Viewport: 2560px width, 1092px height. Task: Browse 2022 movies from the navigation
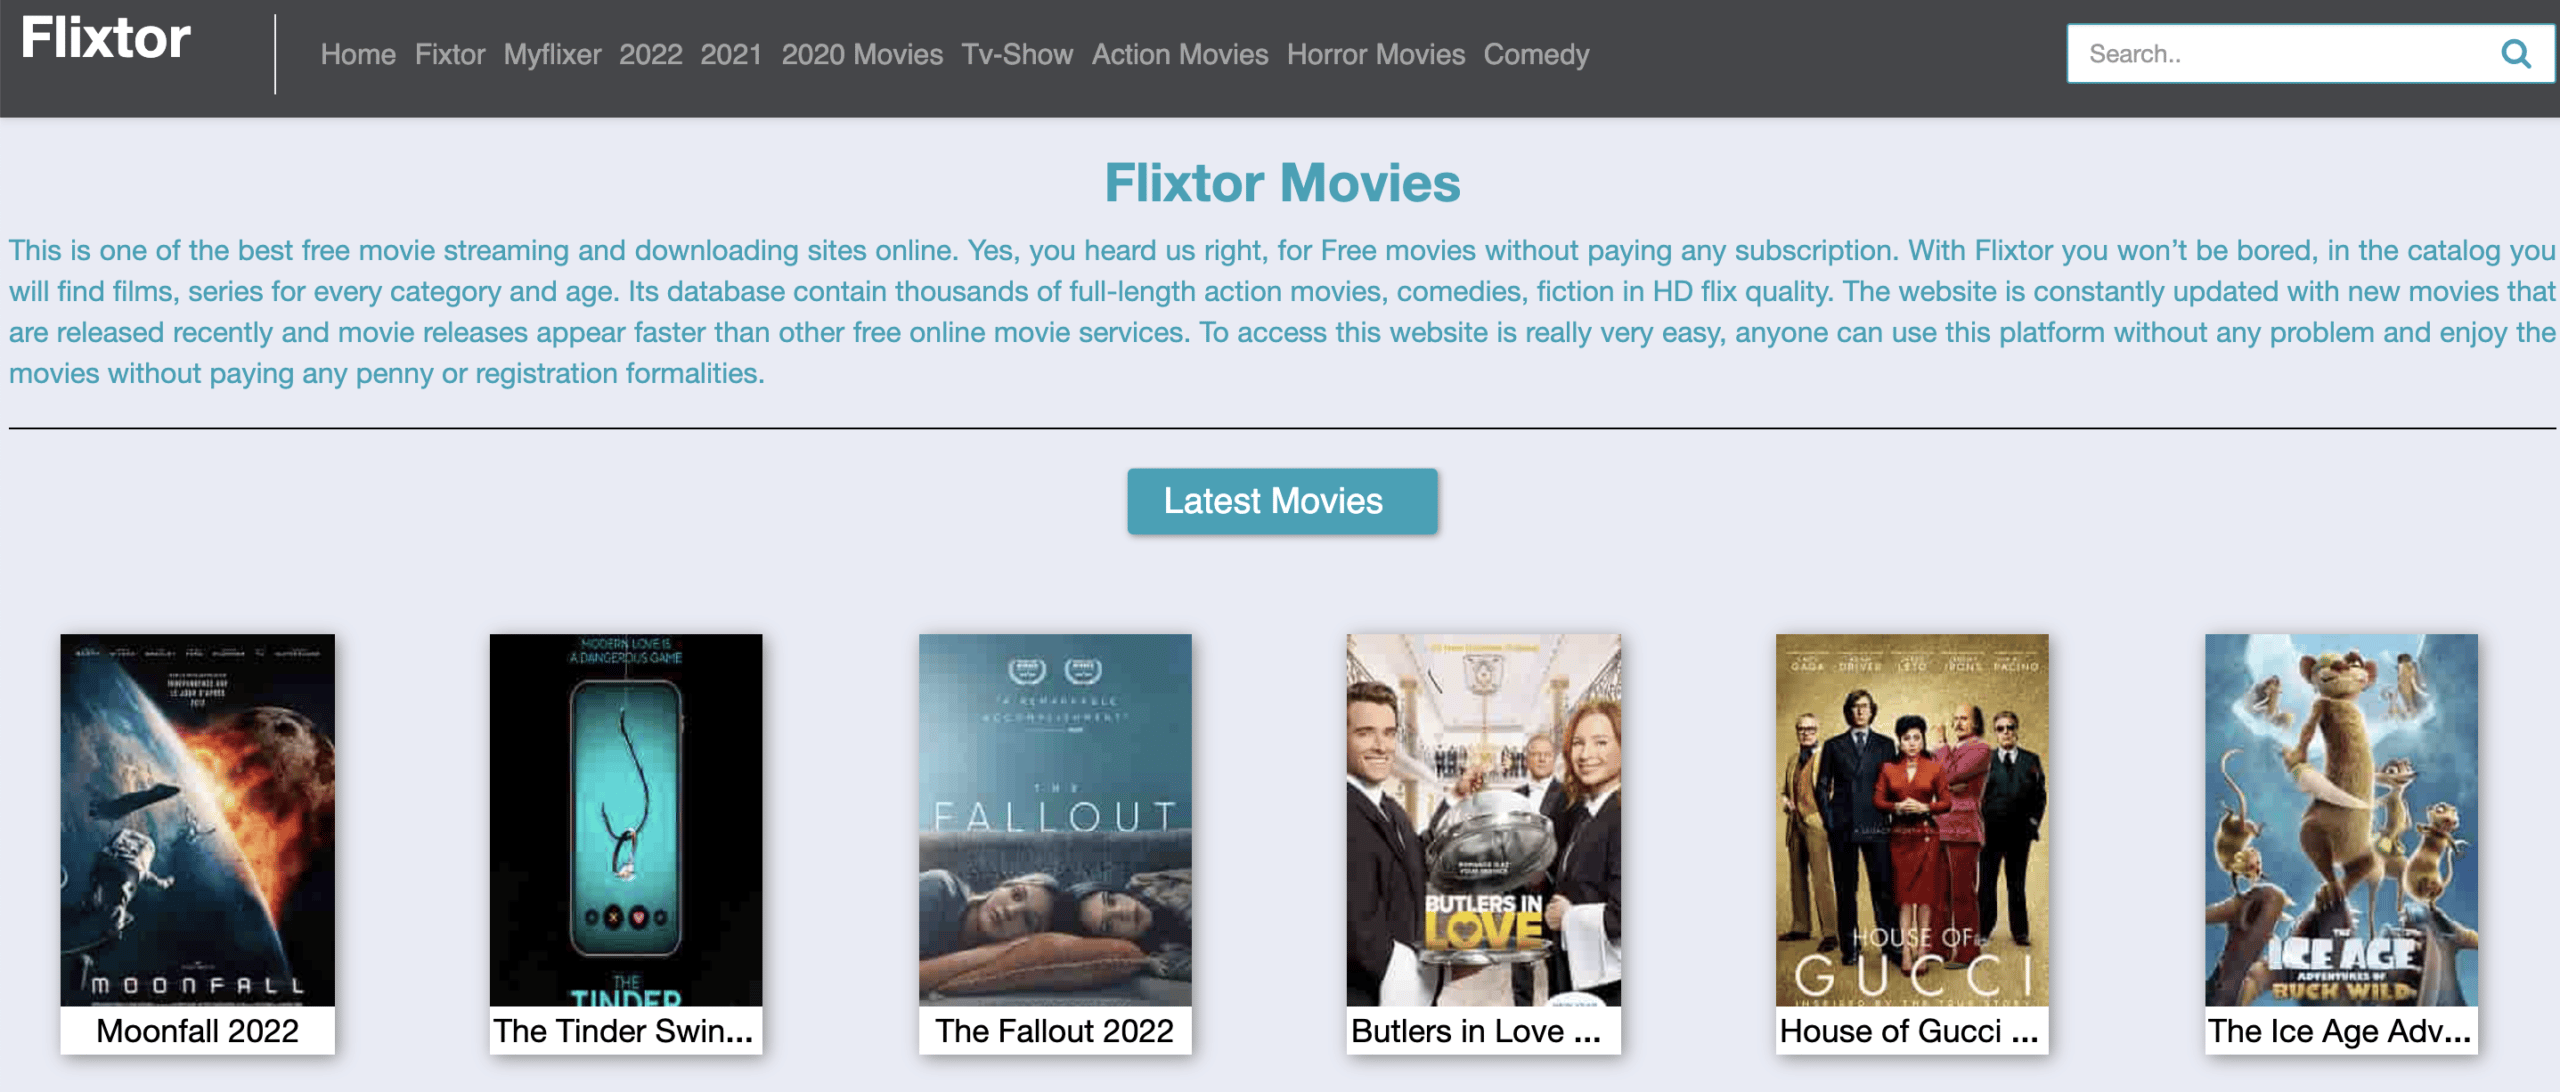652,55
